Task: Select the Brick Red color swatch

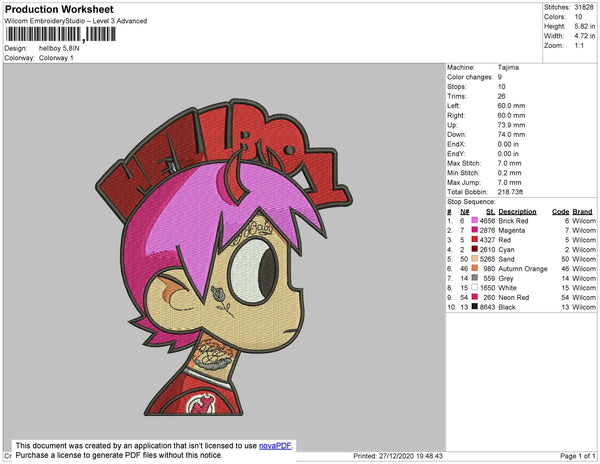Action: 475,220
